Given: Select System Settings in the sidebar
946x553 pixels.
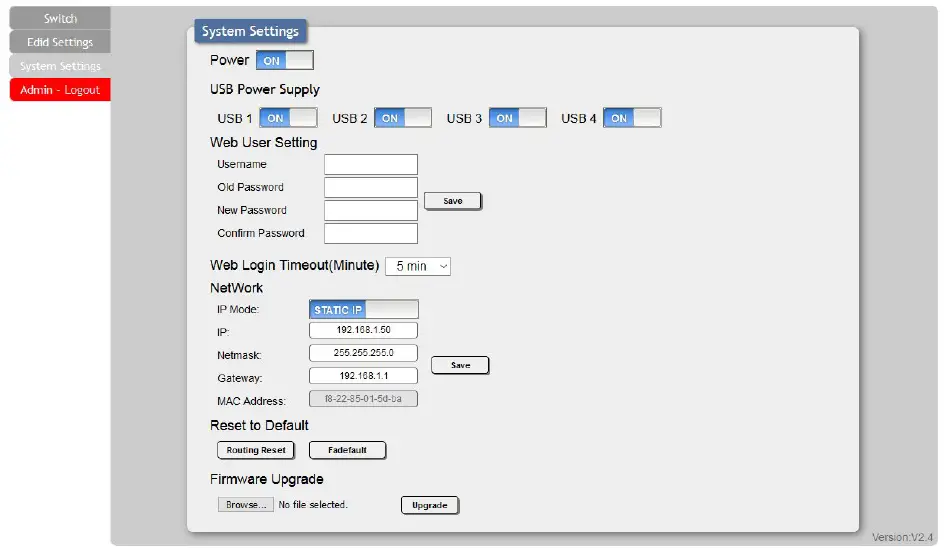Looking at the screenshot, I should click(60, 66).
